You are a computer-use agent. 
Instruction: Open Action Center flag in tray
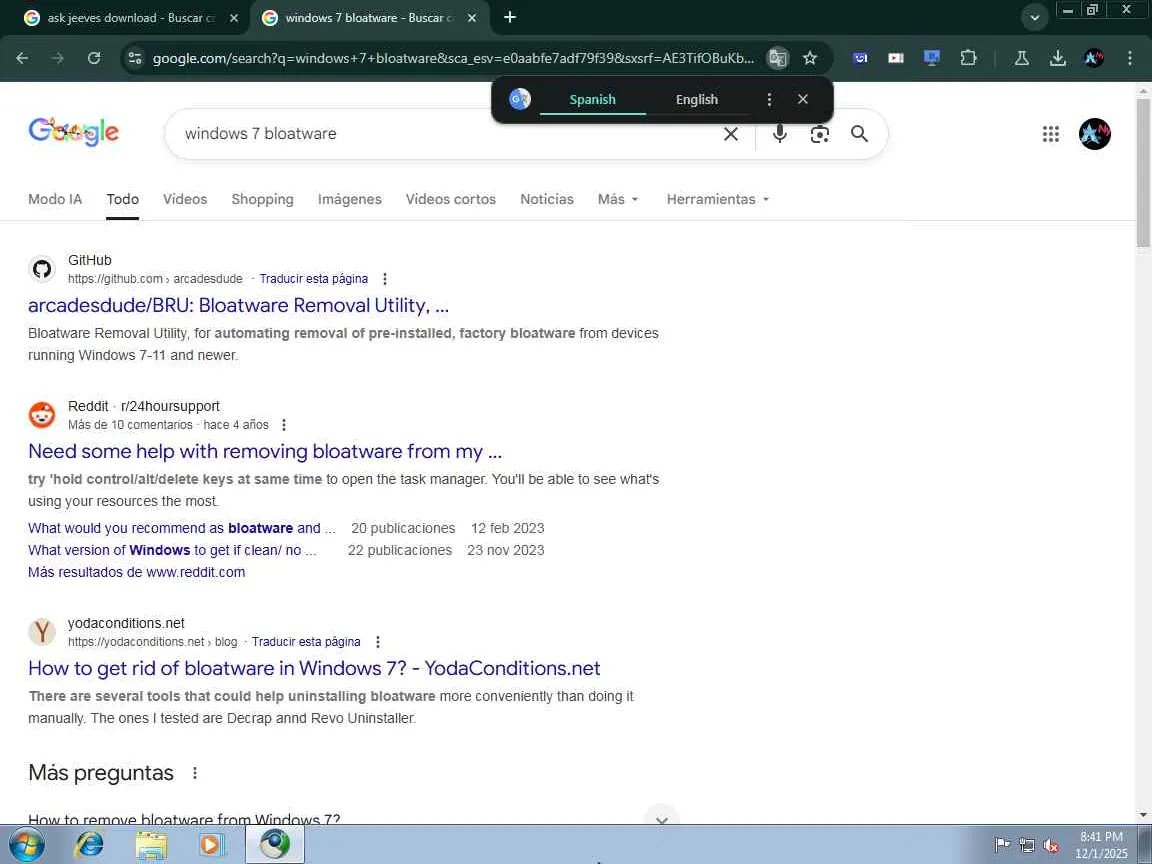coord(1002,845)
